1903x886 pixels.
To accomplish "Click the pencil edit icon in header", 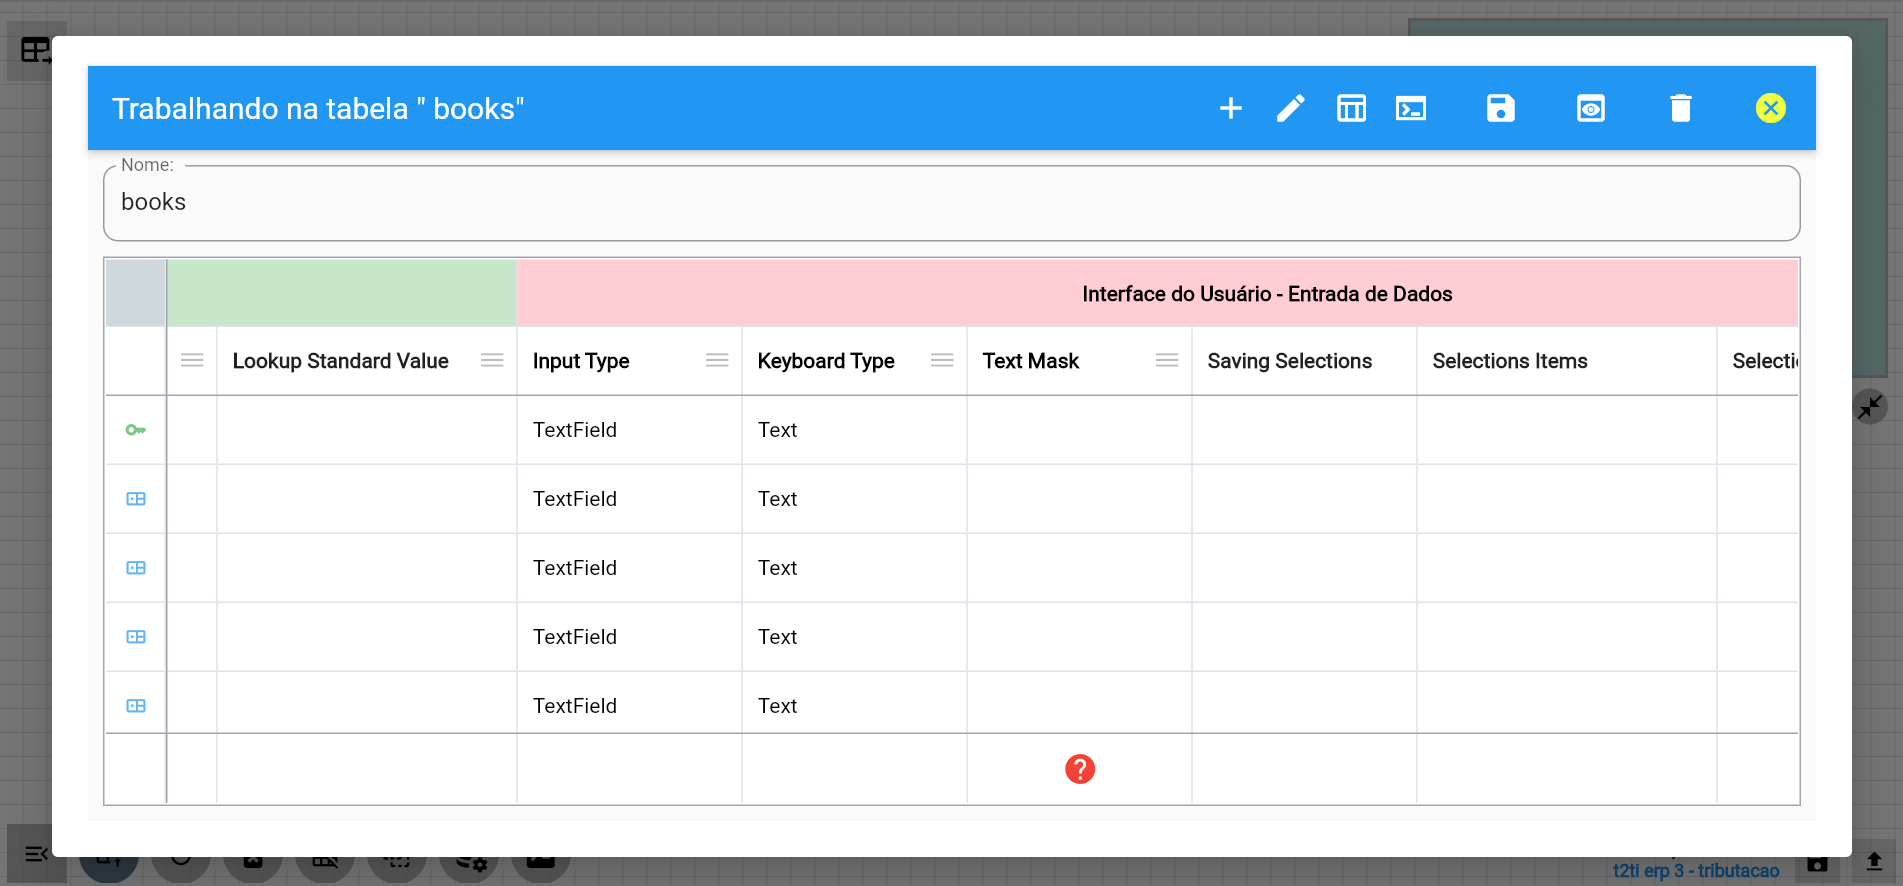I will pos(1291,108).
